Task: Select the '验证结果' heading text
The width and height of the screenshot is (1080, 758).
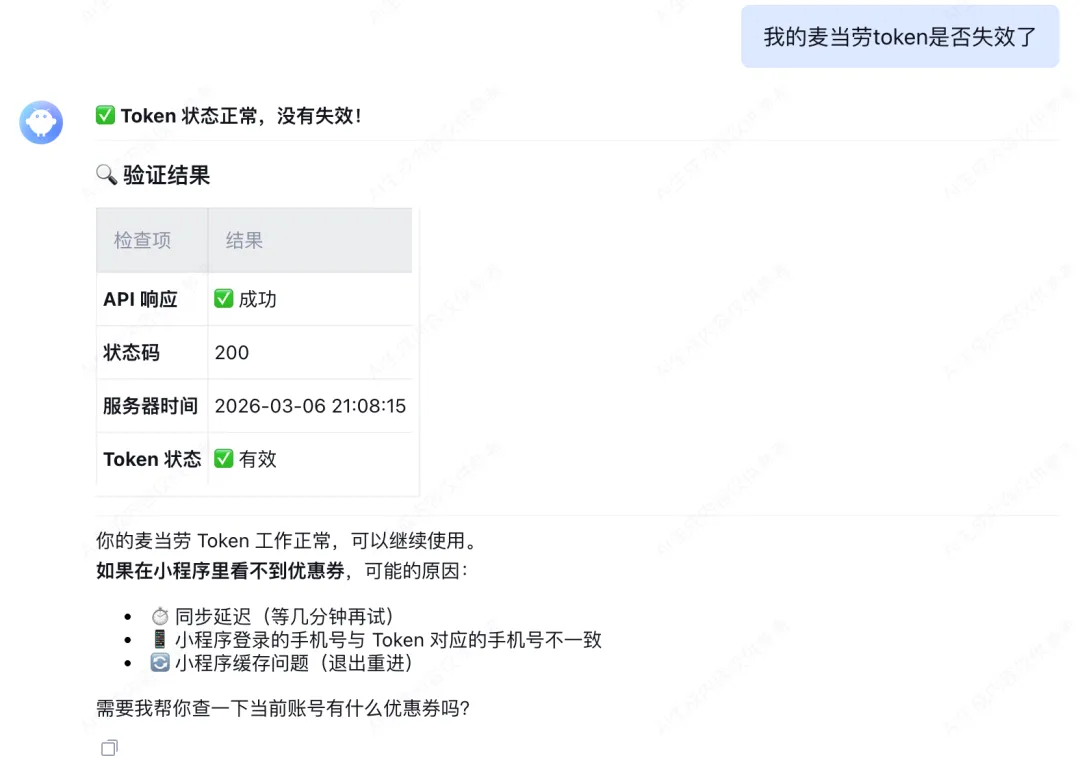Action: (167, 175)
